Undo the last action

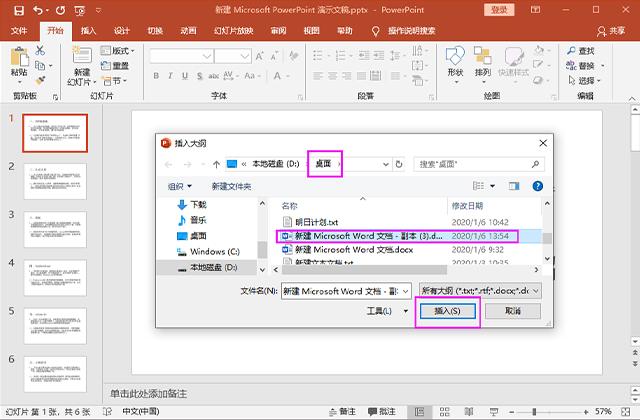[x=38, y=10]
